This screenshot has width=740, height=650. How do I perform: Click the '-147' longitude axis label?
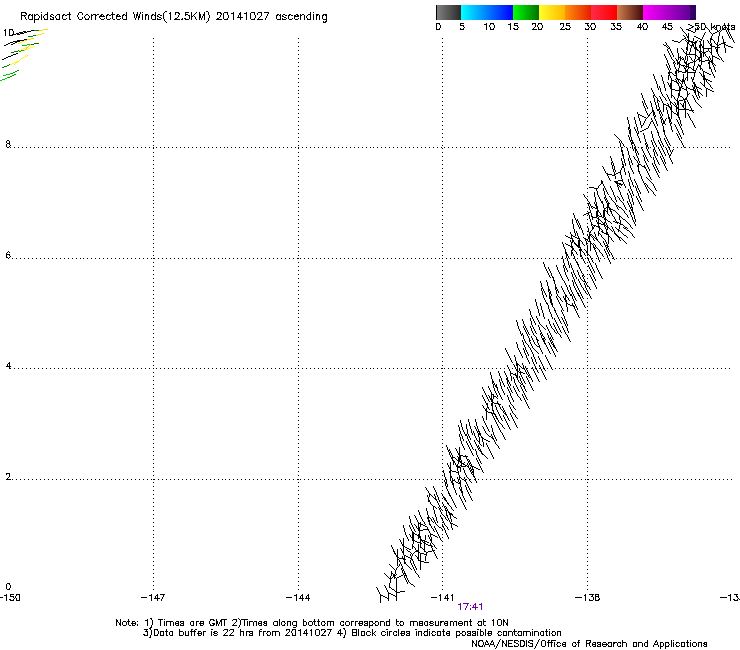[153, 598]
